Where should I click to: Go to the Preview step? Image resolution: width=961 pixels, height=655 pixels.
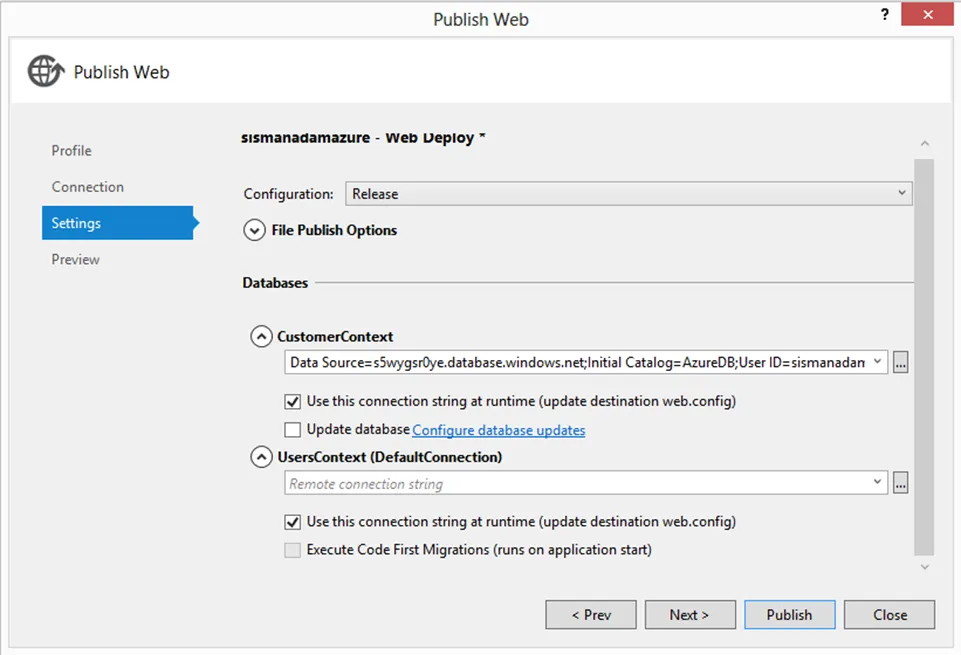75,260
